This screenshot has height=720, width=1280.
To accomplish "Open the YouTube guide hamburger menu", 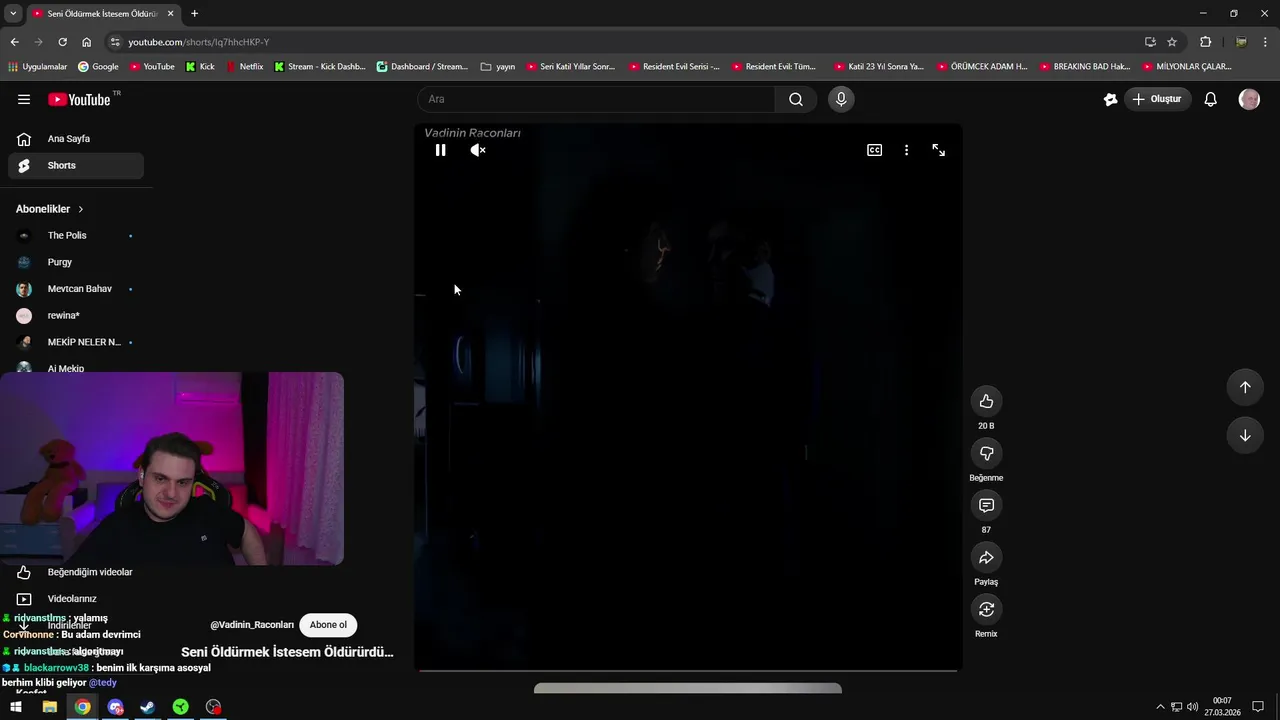I will click(24, 99).
